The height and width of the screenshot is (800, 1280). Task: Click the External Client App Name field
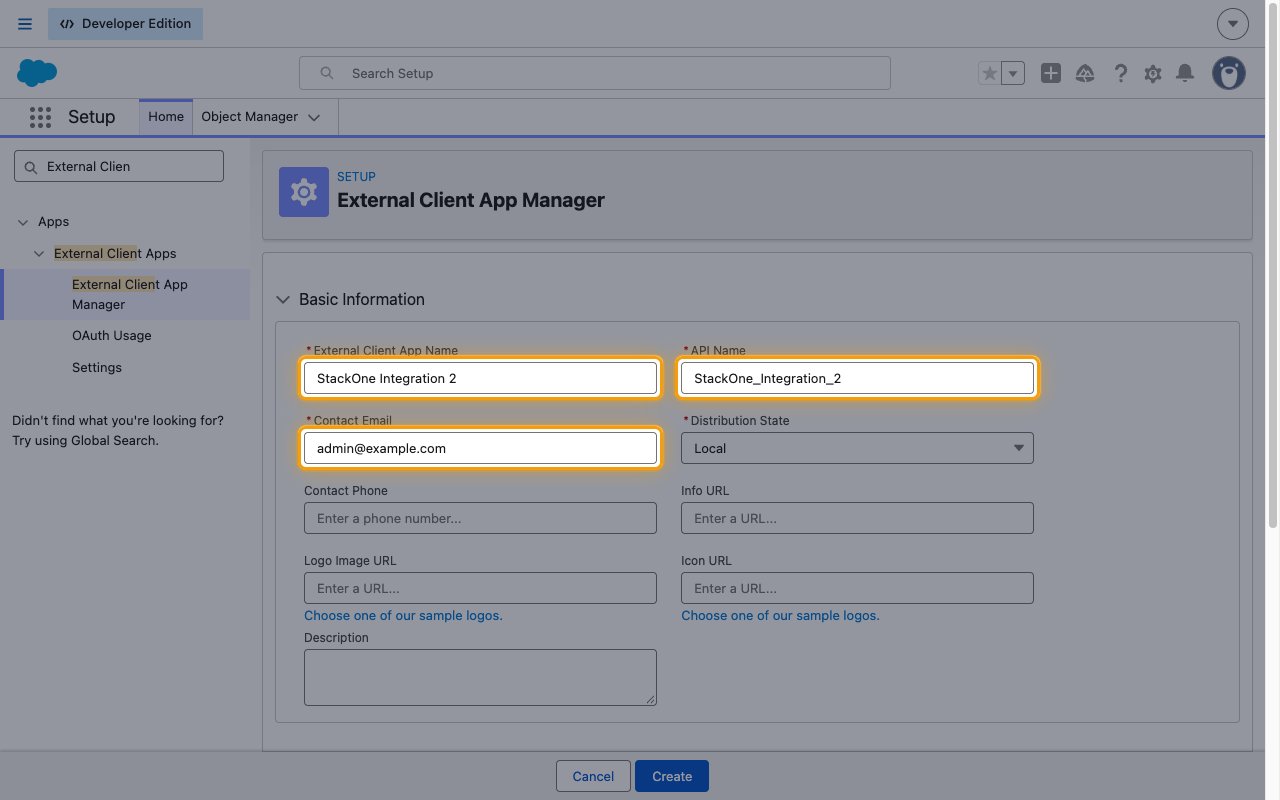click(481, 378)
